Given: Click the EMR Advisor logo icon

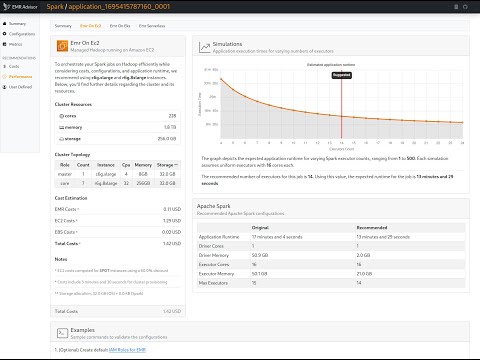Looking at the screenshot, I should (6, 6).
